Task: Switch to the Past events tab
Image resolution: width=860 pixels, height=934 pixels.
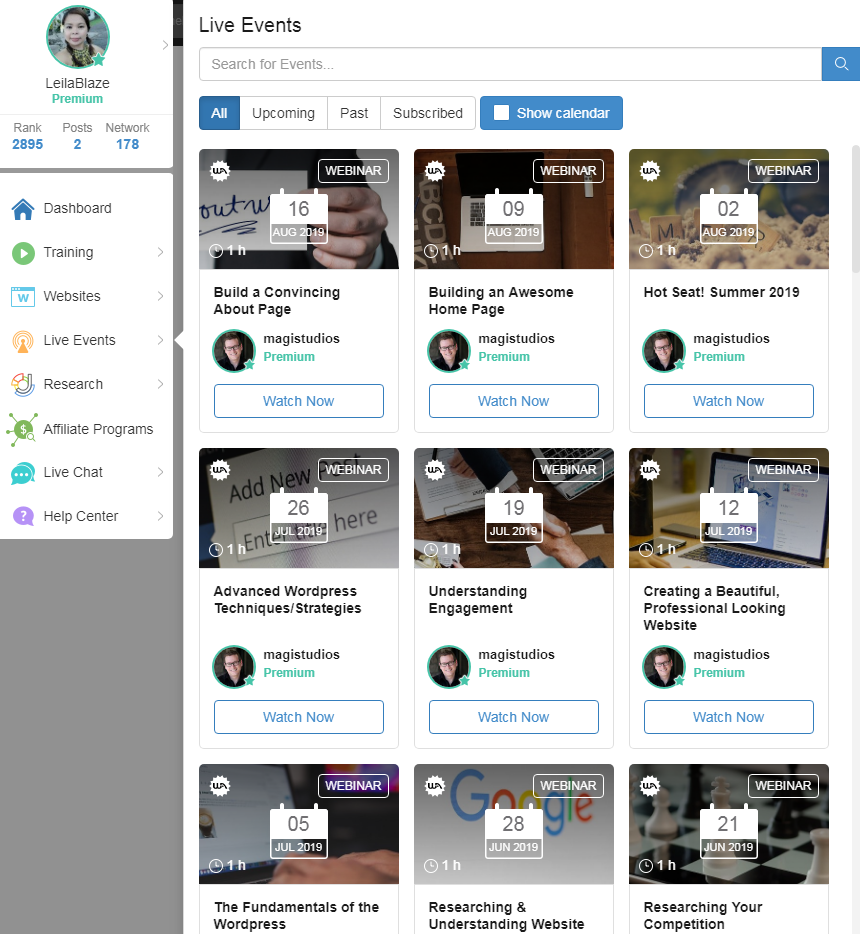Action: pyautogui.click(x=354, y=113)
